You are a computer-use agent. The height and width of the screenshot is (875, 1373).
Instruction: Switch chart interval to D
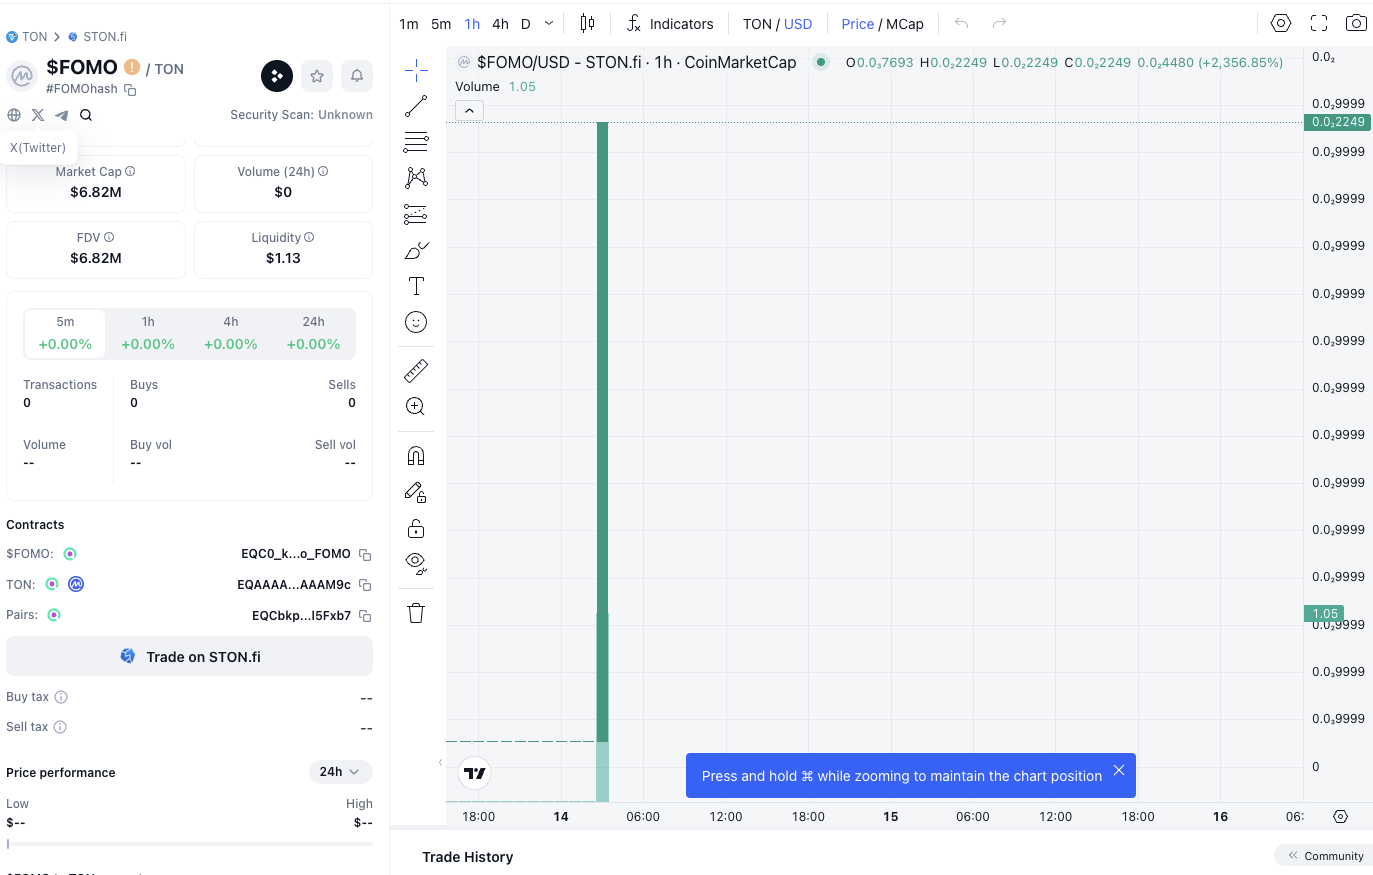526,24
